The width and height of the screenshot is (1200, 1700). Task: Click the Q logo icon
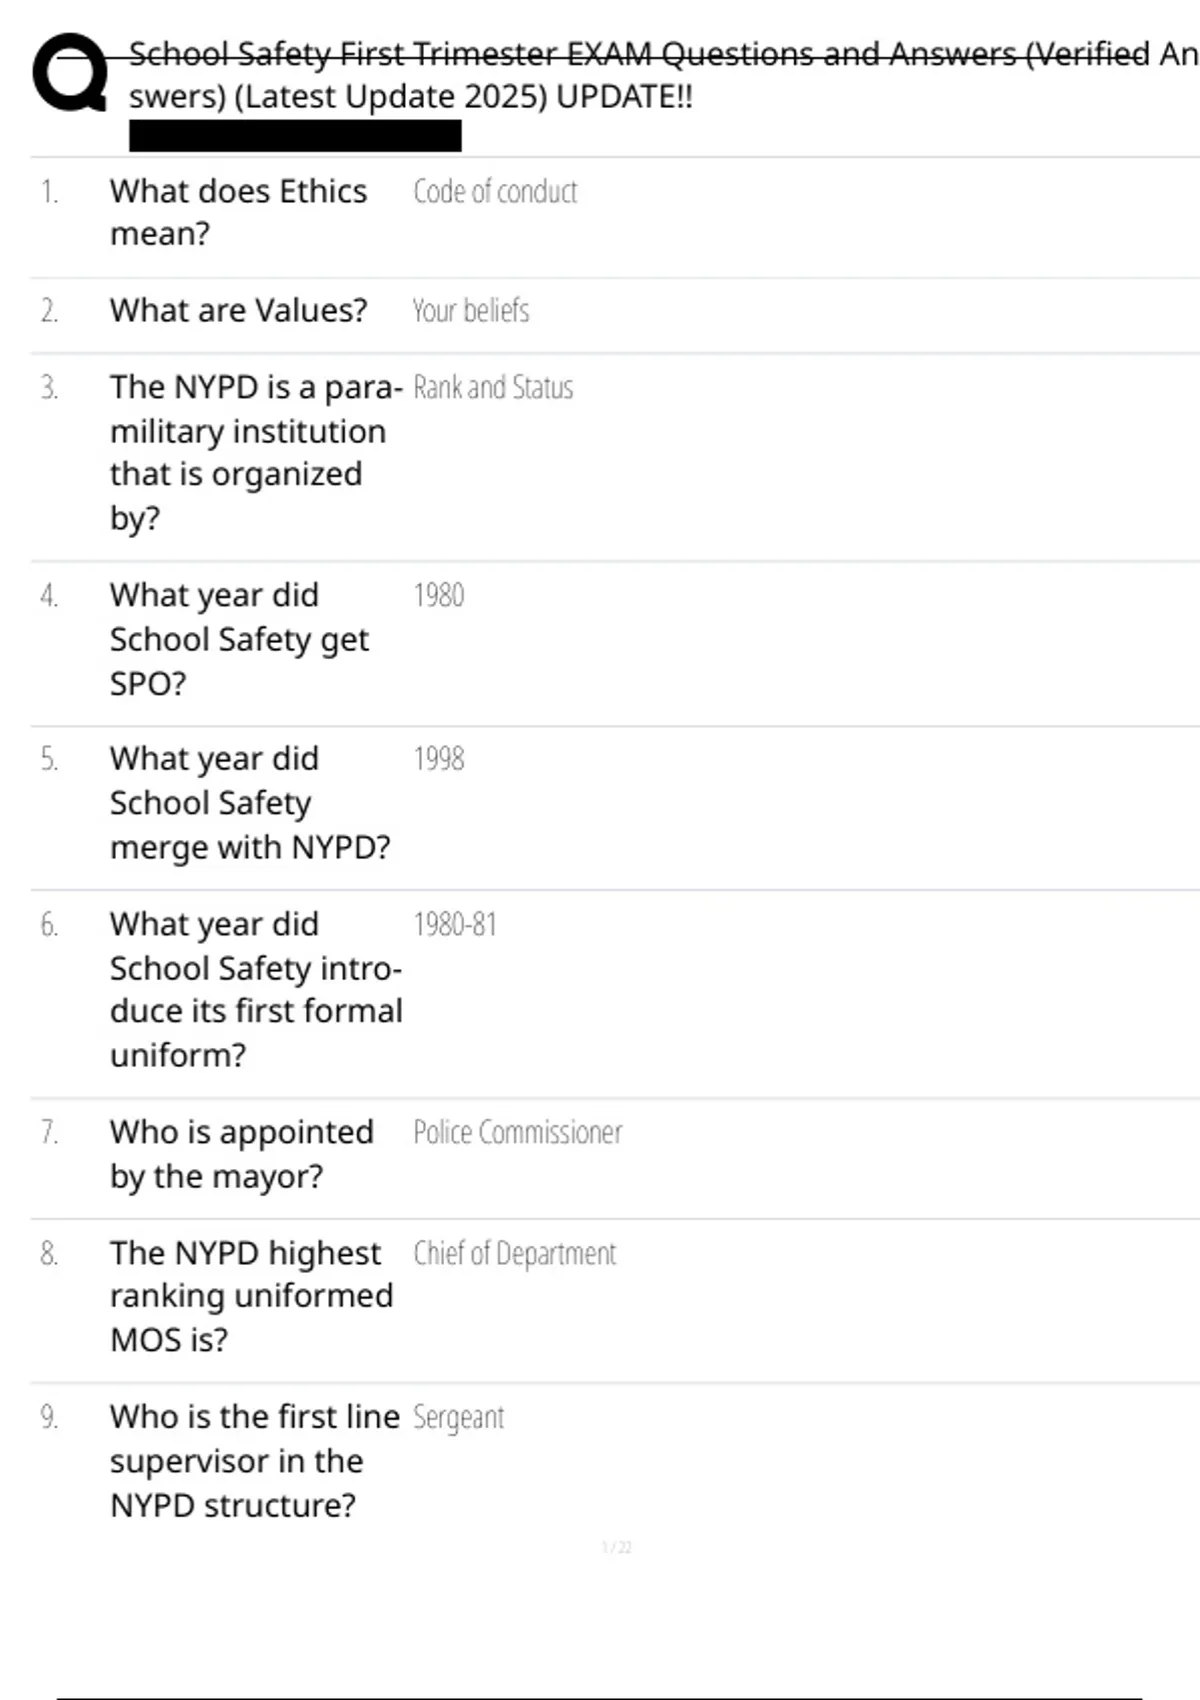70,72
